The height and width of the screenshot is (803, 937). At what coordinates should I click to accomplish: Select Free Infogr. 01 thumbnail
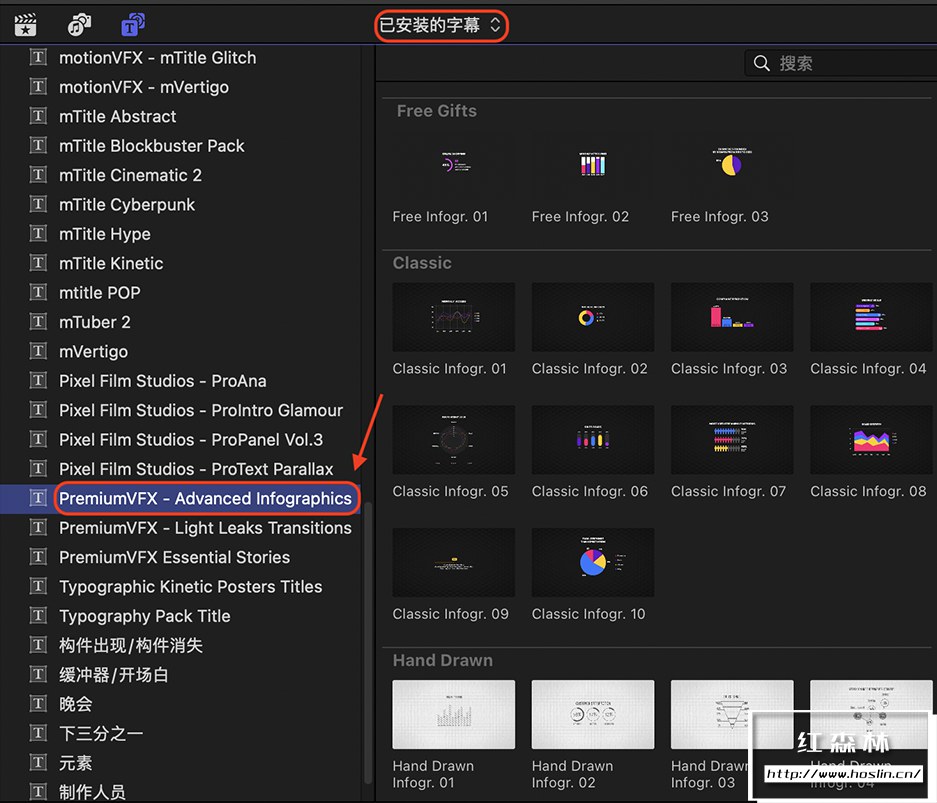(454, 164)
